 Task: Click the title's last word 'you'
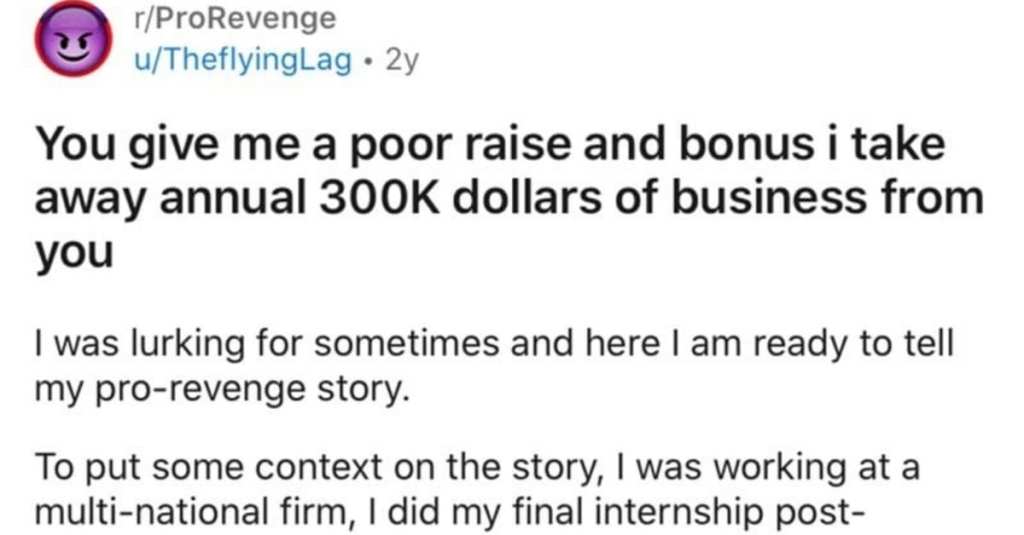point(74,254)
